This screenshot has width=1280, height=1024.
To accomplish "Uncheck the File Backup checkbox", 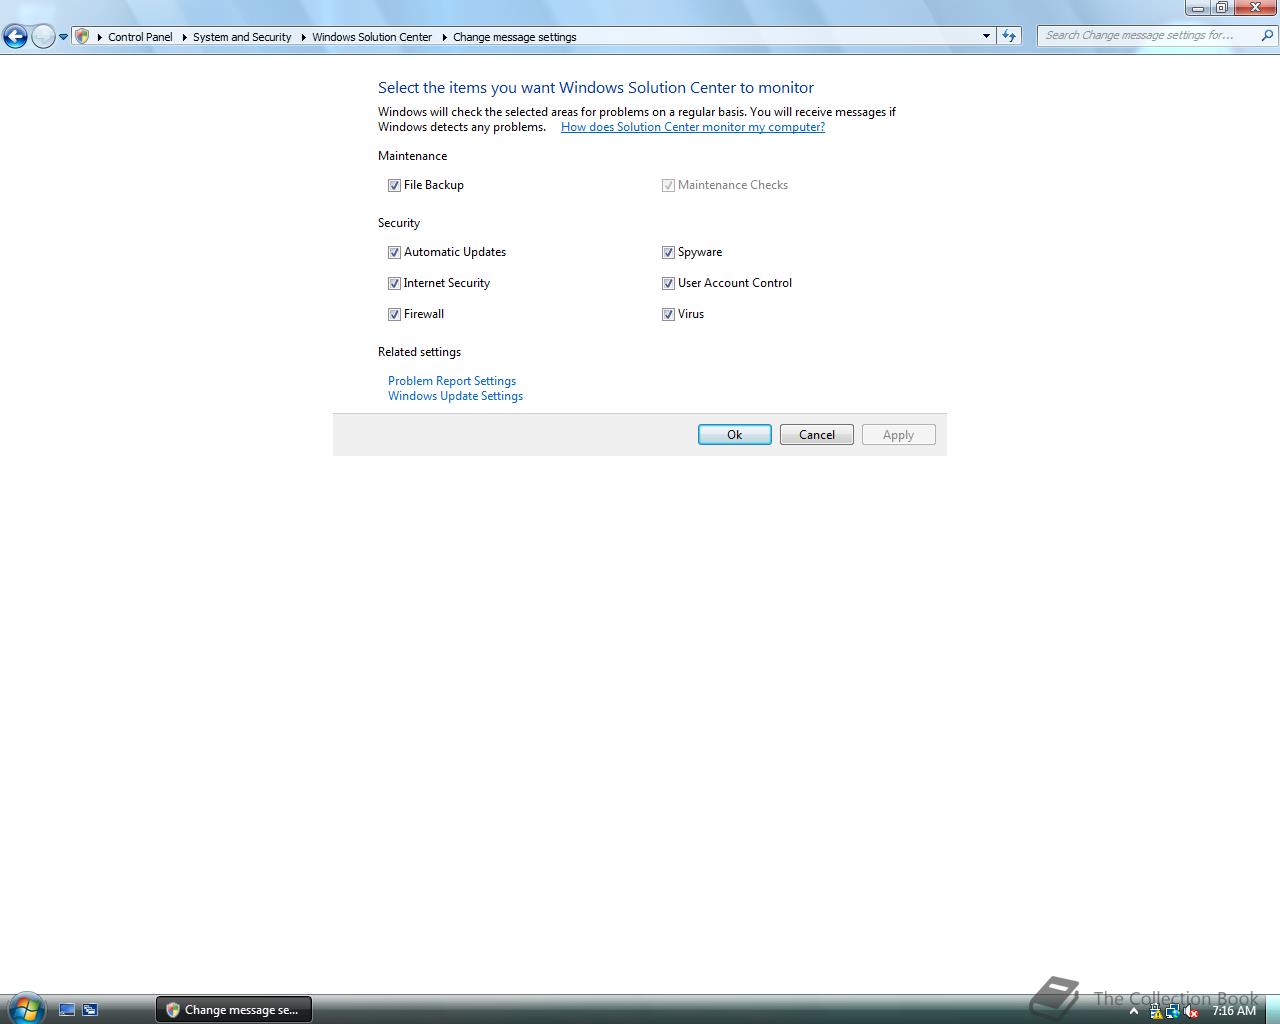I will coord(394,185).
